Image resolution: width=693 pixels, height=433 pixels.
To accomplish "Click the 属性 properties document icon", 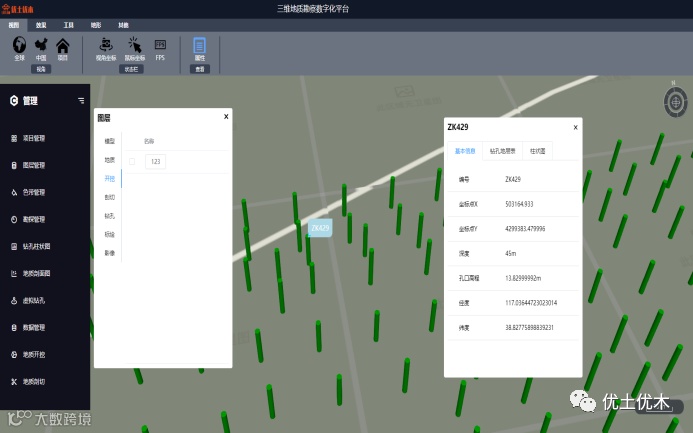I will click(x=200, y=45).
